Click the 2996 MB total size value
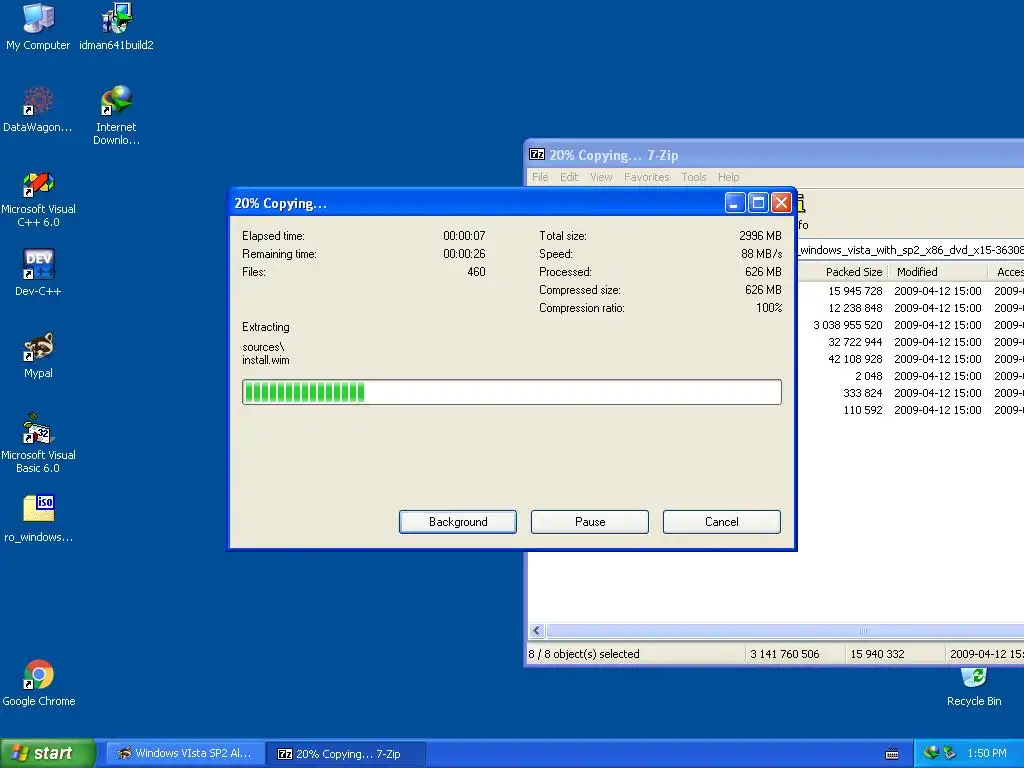 (x=760, y=236)
